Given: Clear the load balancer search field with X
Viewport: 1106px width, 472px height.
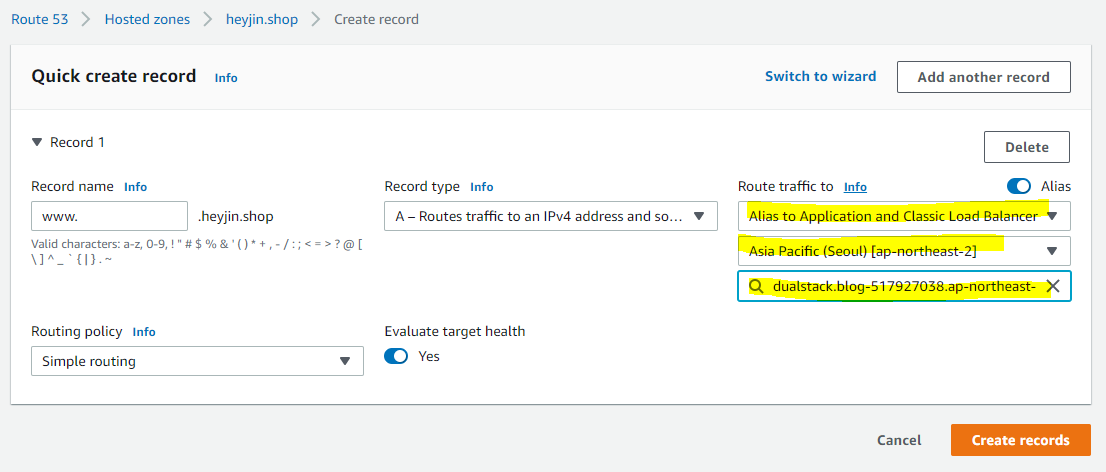Looking at the screenshot, I should [1052, 287].
